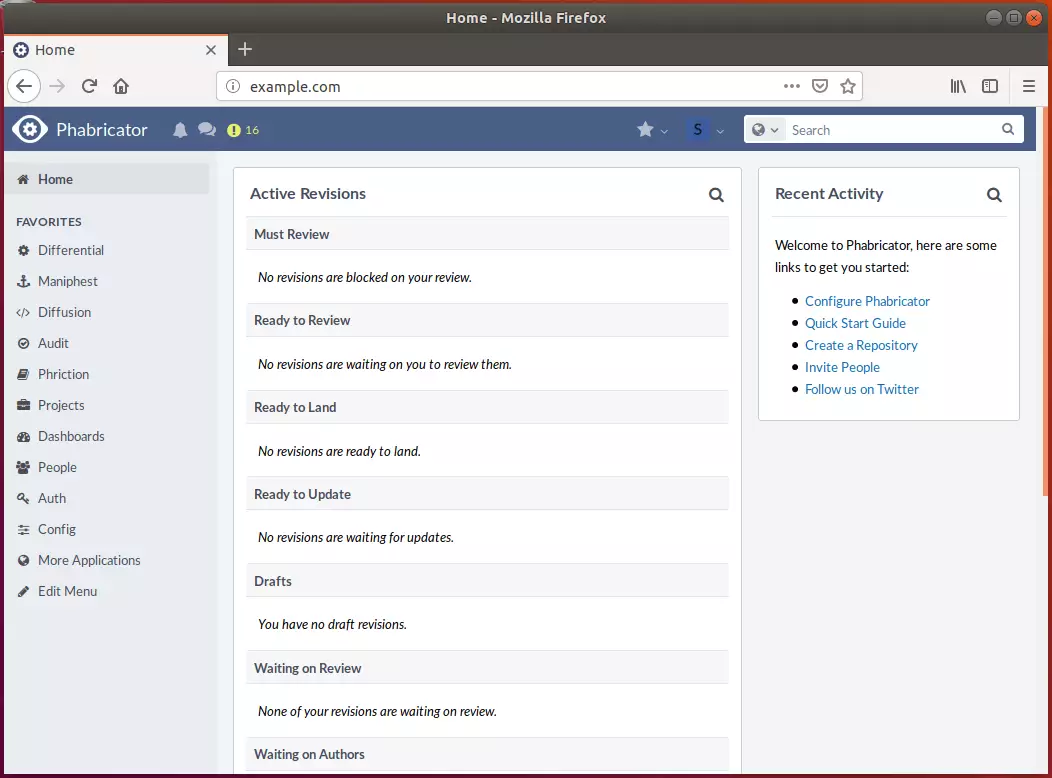
Task: Click the Active Revisions panel title
Action: (308, 194)
